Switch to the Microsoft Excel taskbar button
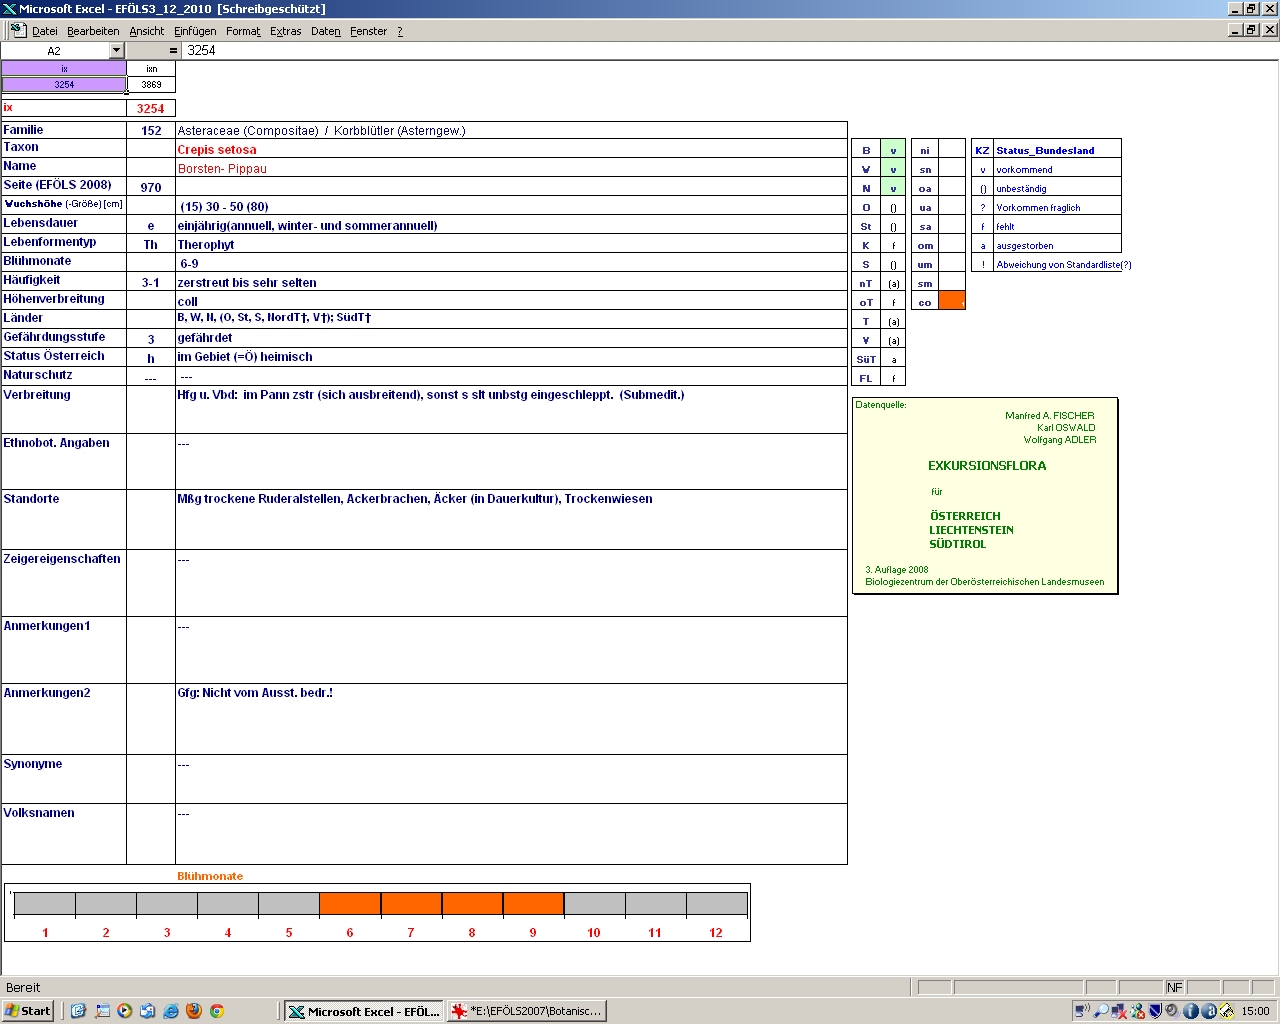Image resolution: width=1280 pixels, height=1024 pixels. [x=364, y=1011]
